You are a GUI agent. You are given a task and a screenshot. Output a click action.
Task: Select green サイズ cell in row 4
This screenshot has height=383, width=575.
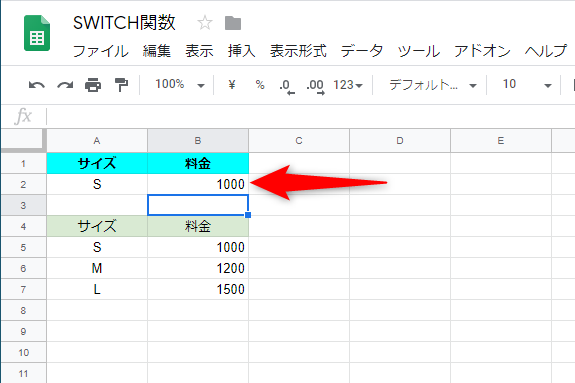pos(97,226)
